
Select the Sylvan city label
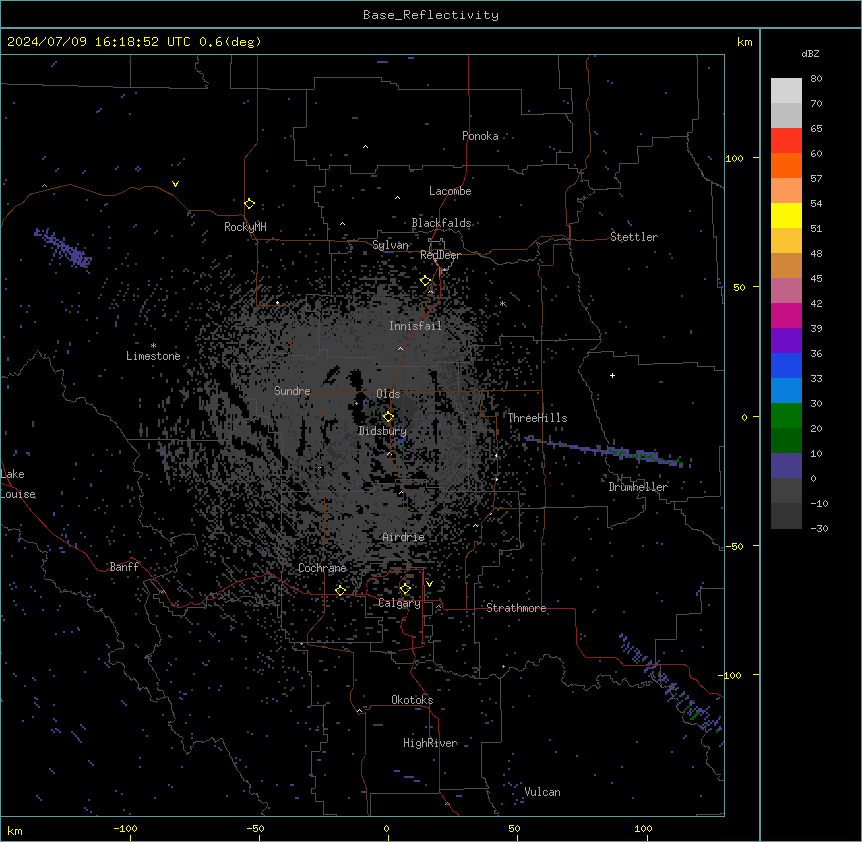pos(390,245)
